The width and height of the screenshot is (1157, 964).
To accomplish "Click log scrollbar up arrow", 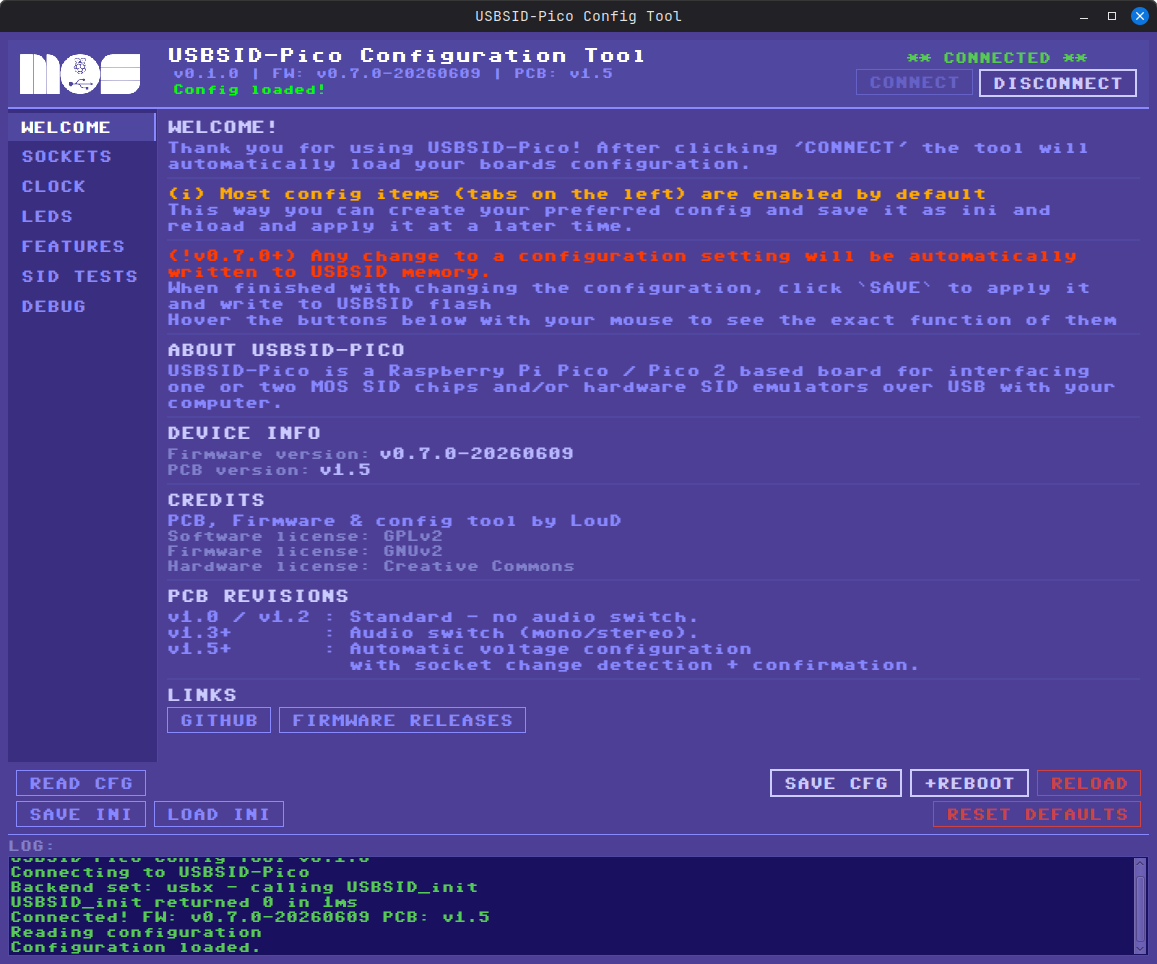I will coord(1140,864).
